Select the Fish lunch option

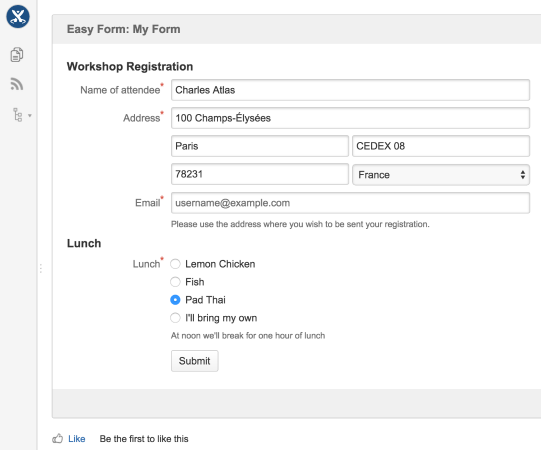click(x=175, y=282)
